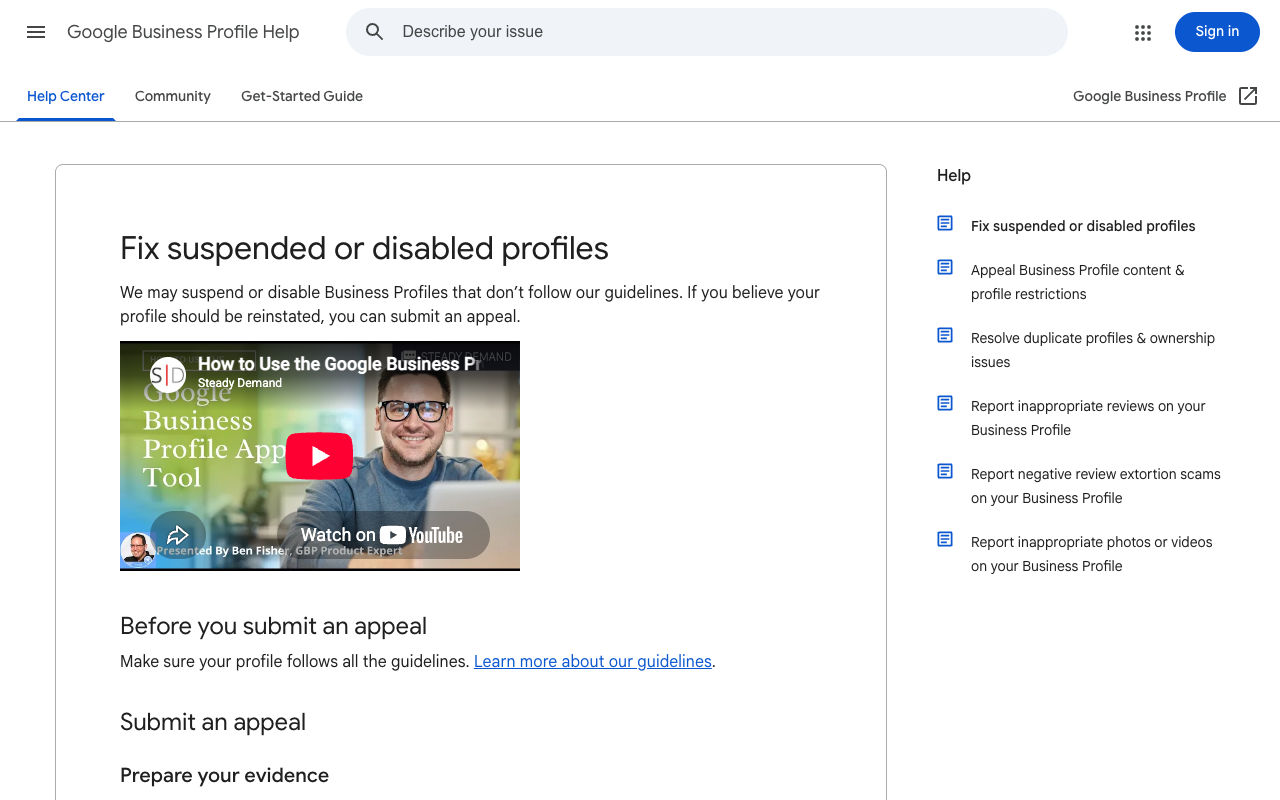Follow Learn more about our guidelines link
Viewport: 1280px width, 800px height.
[x=593, y=661]
